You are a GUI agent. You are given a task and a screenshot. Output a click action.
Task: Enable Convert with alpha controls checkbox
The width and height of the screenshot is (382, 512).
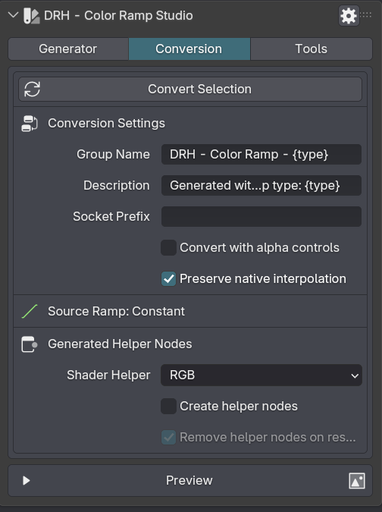(x=169, y=248)
